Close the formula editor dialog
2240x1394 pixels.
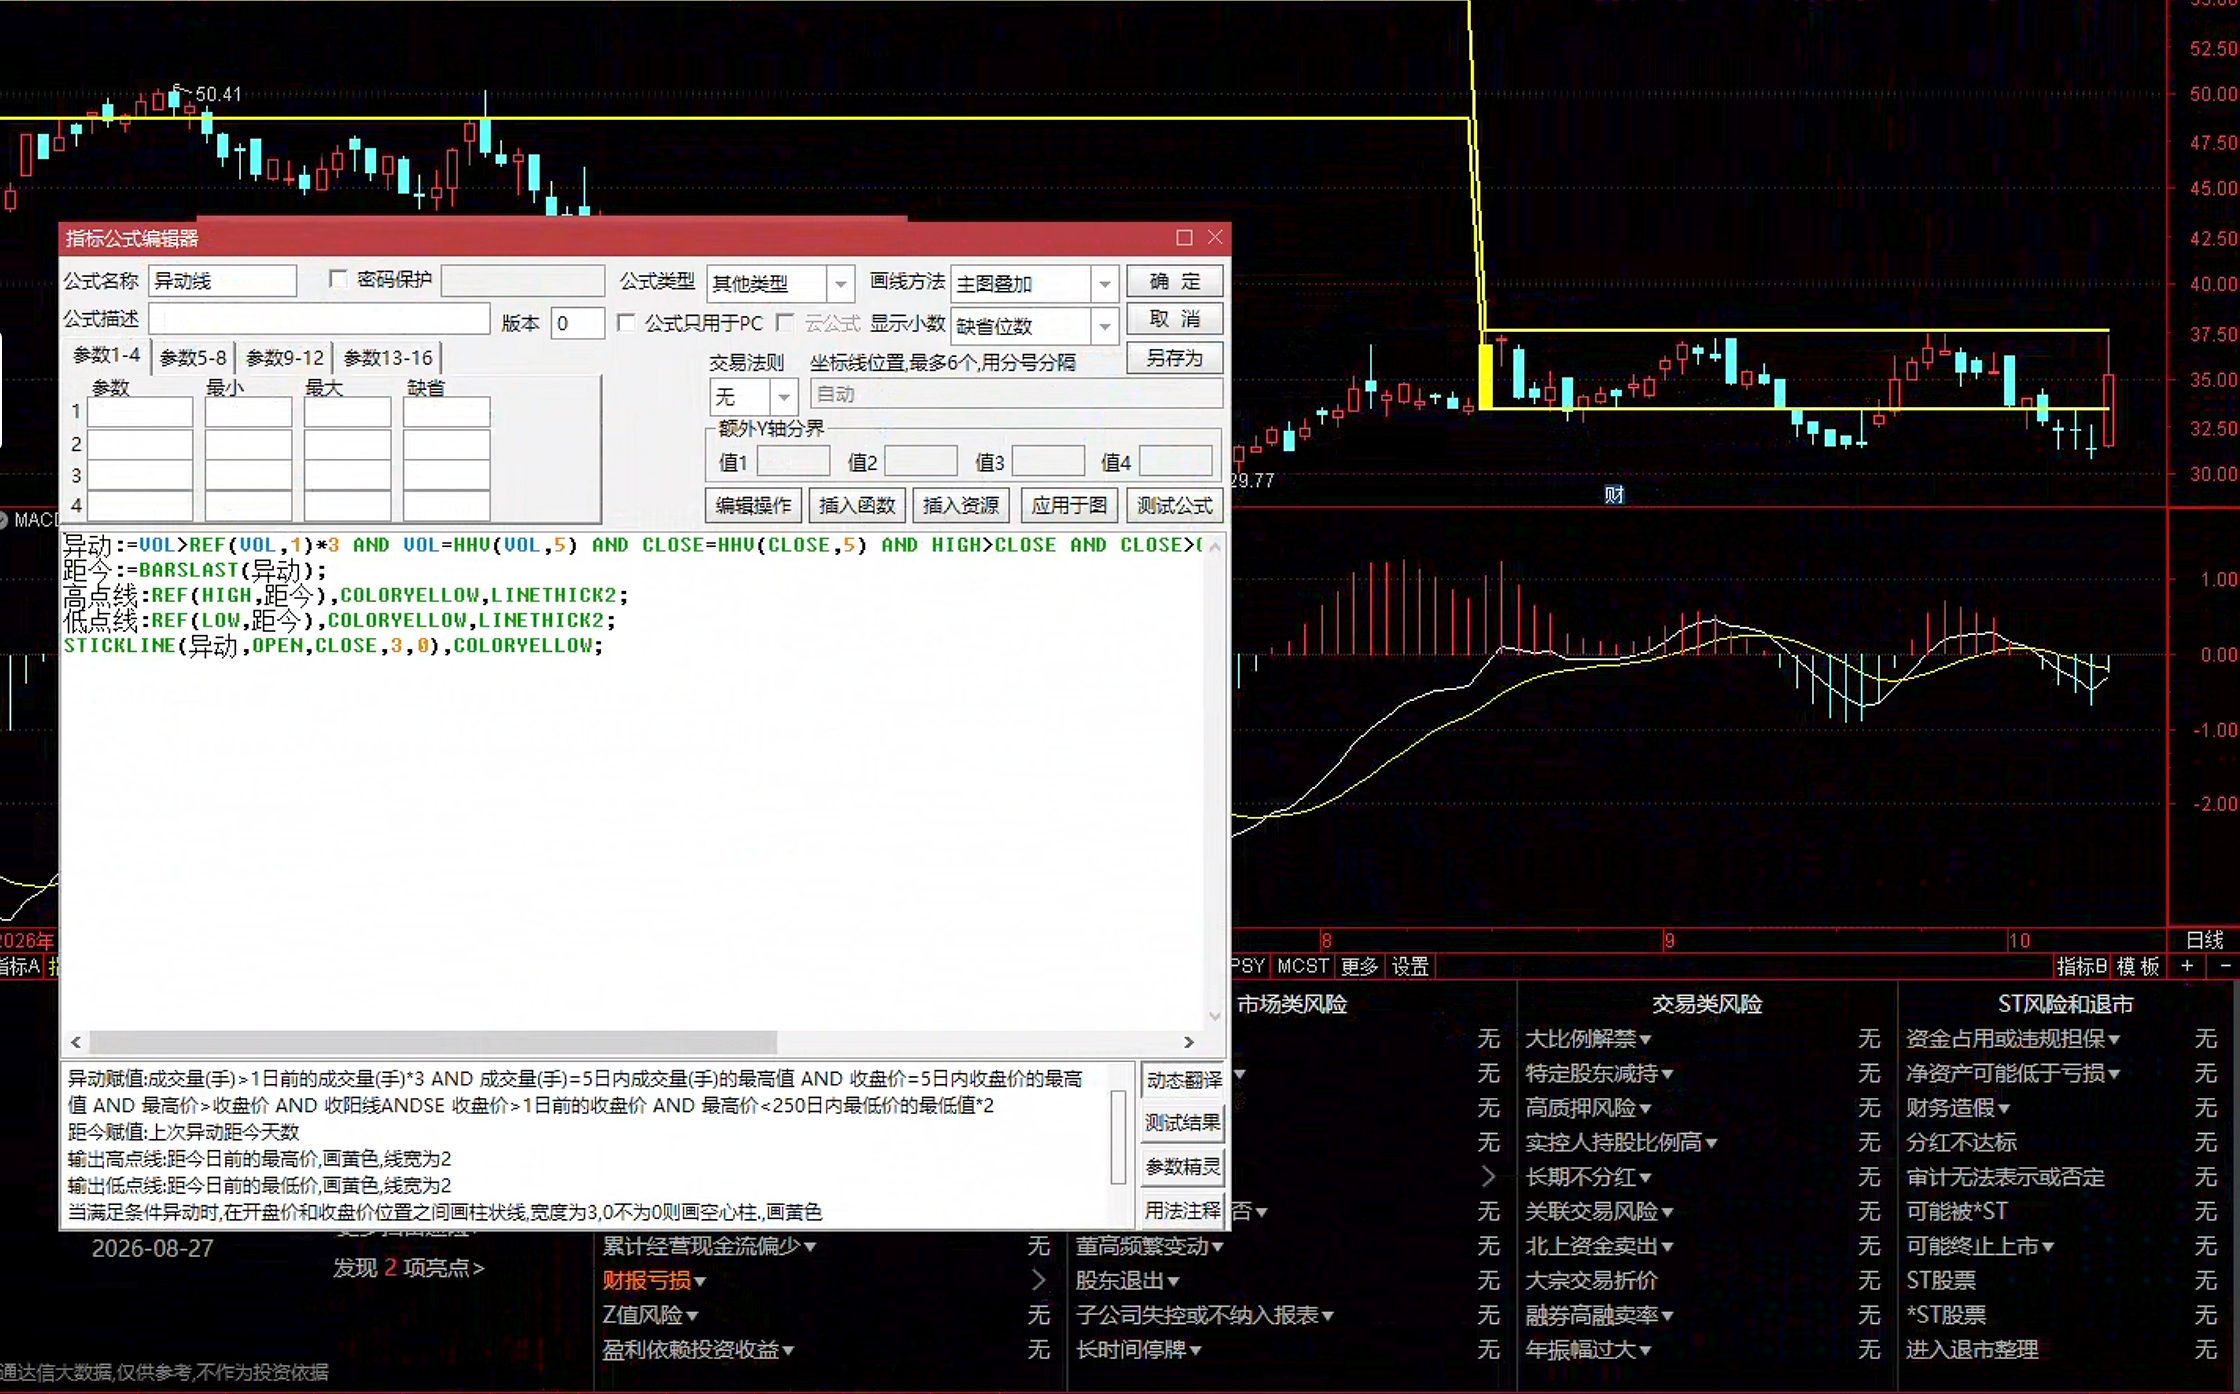point(1215,237)
